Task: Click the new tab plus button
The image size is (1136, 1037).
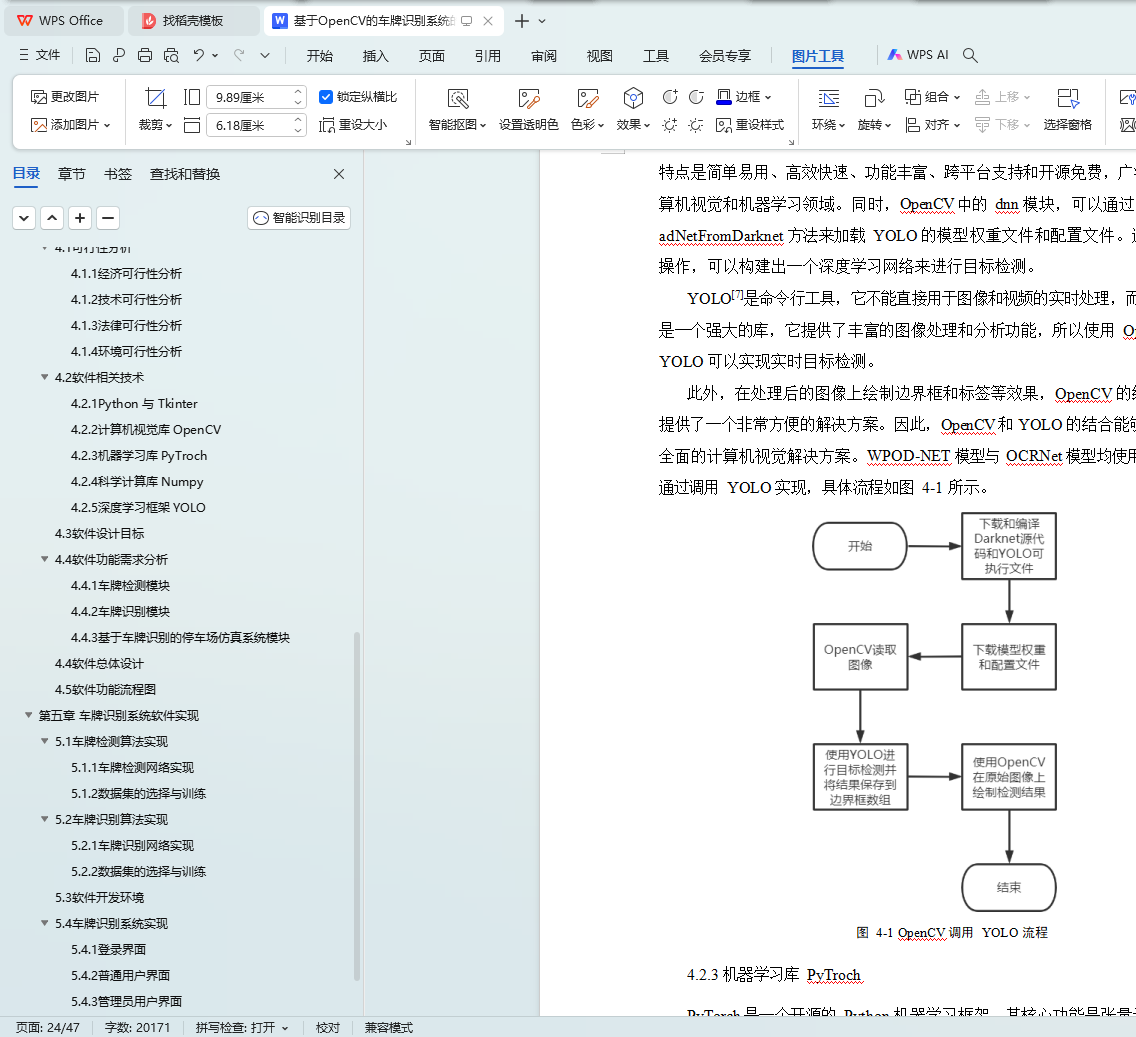Action: coord(522,21)
